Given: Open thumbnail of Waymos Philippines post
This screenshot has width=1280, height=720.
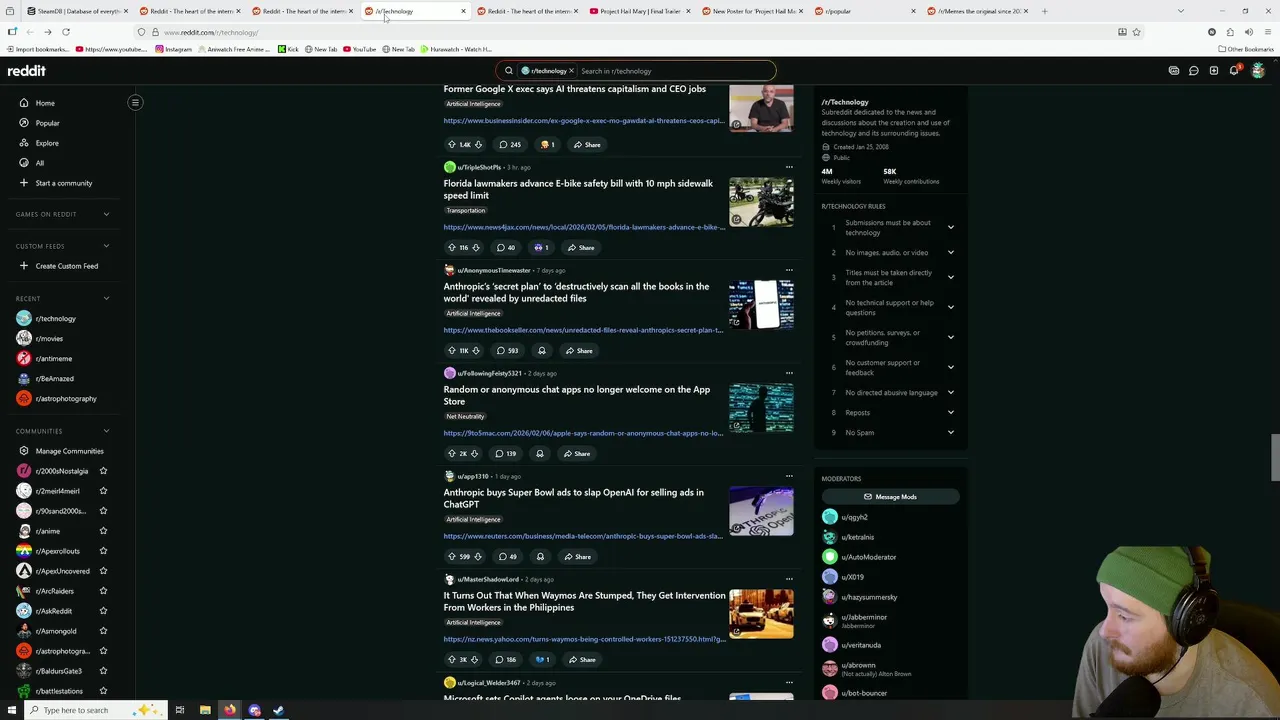Looking at the screenshot, I should click(x=761, y=613).
